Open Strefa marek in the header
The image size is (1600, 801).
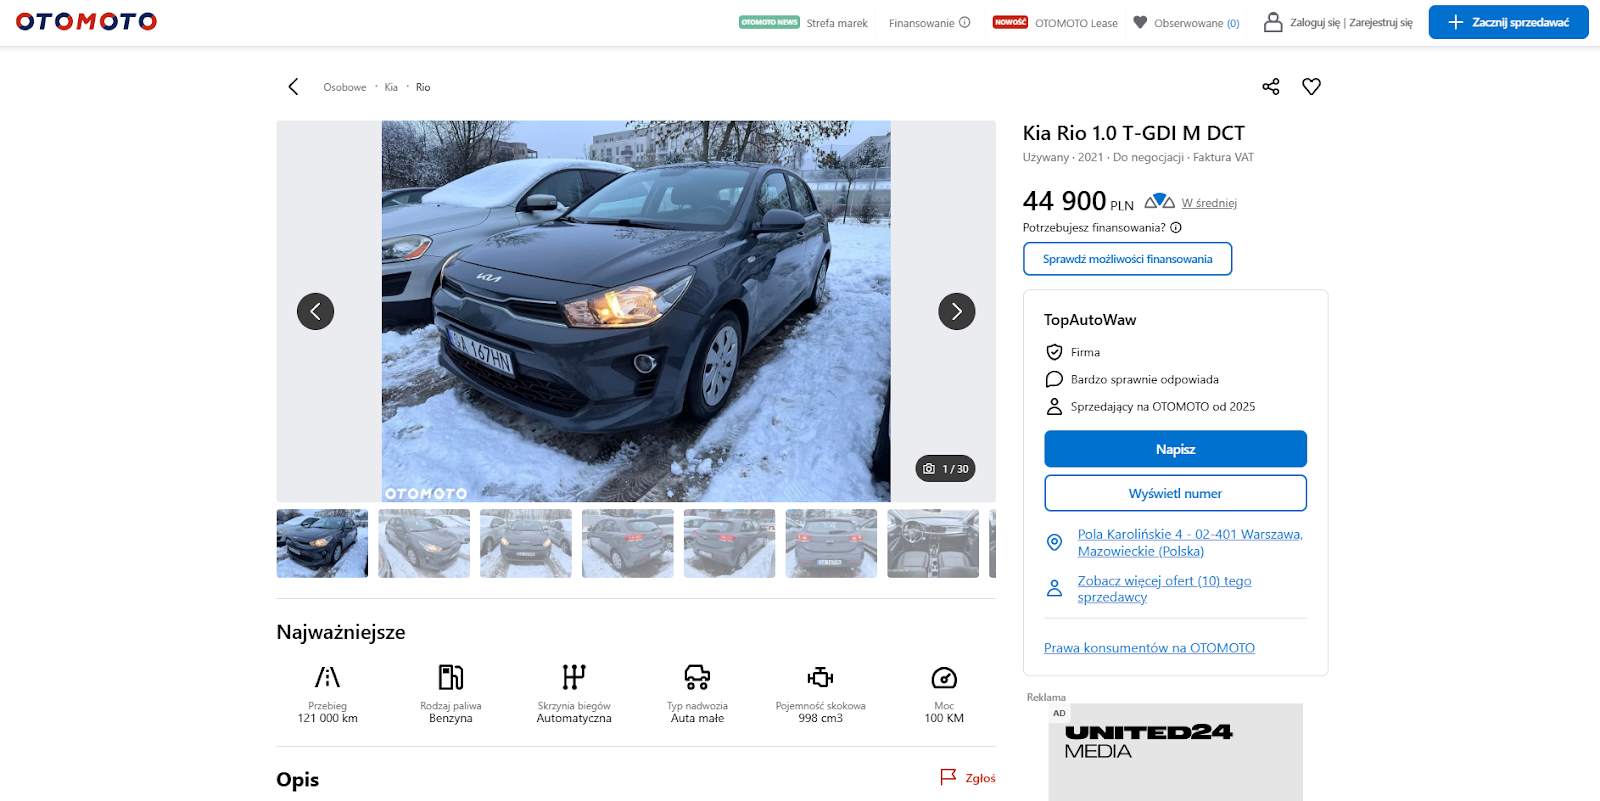point(837,23)
